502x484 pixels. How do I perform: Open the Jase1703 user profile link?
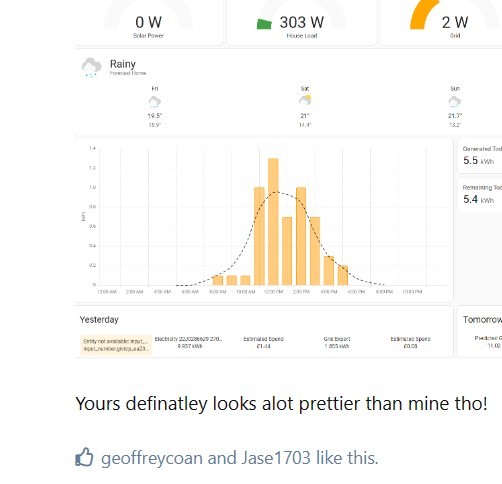276,458
